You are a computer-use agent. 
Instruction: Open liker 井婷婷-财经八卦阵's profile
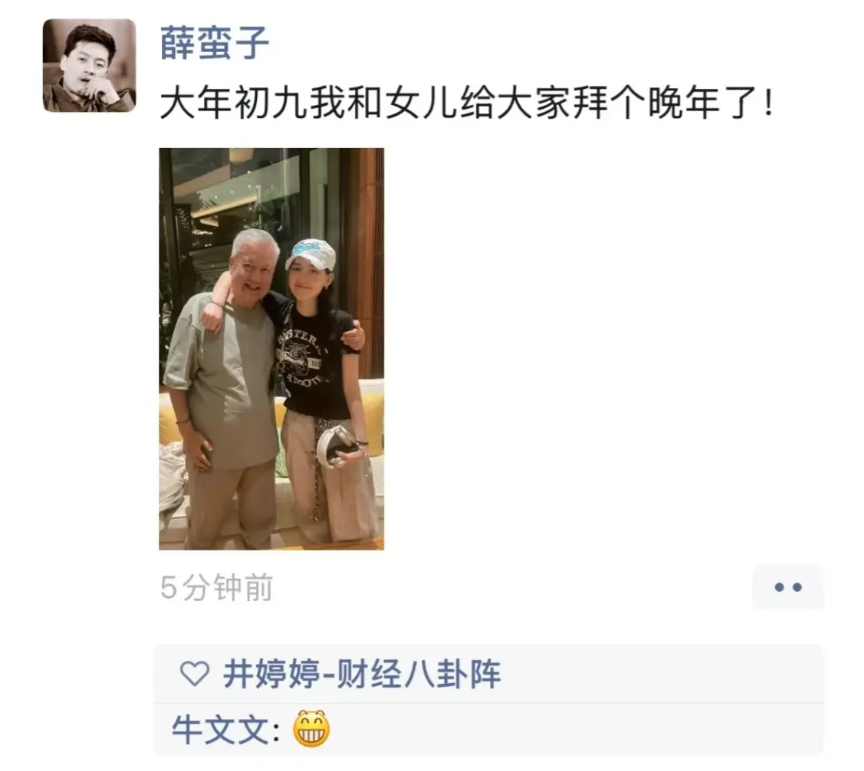(x=362, y=673)
